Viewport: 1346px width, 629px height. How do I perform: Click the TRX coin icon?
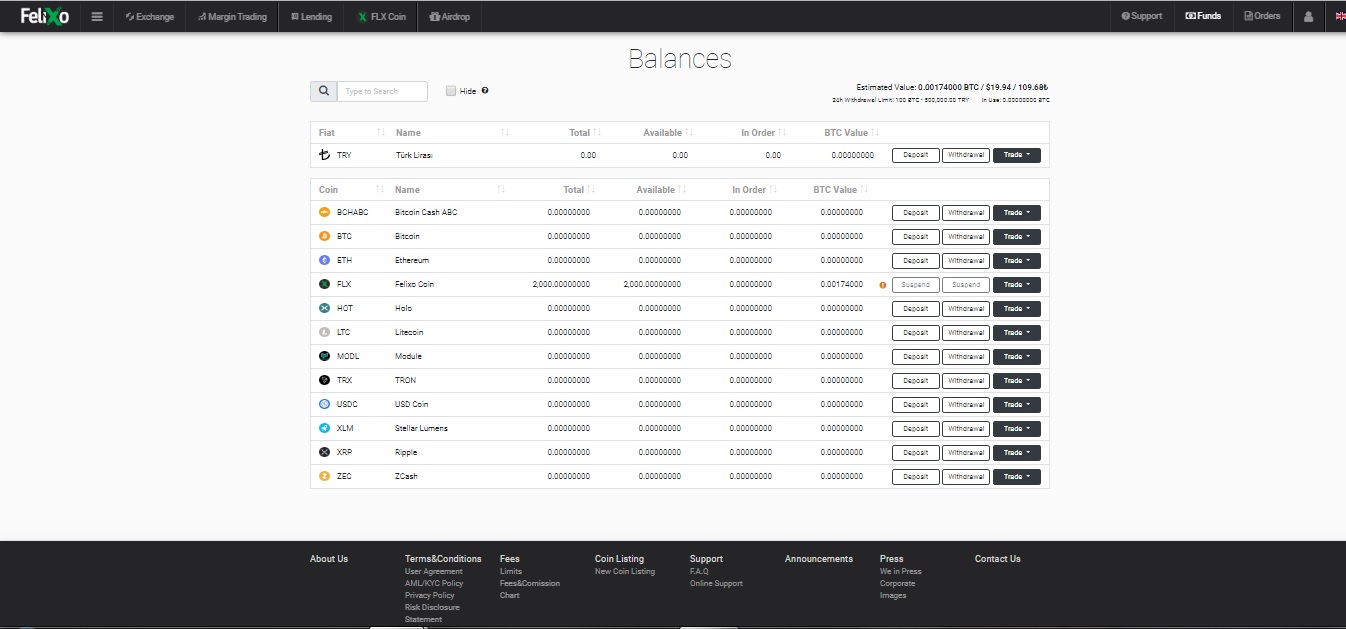click(324, 380)
